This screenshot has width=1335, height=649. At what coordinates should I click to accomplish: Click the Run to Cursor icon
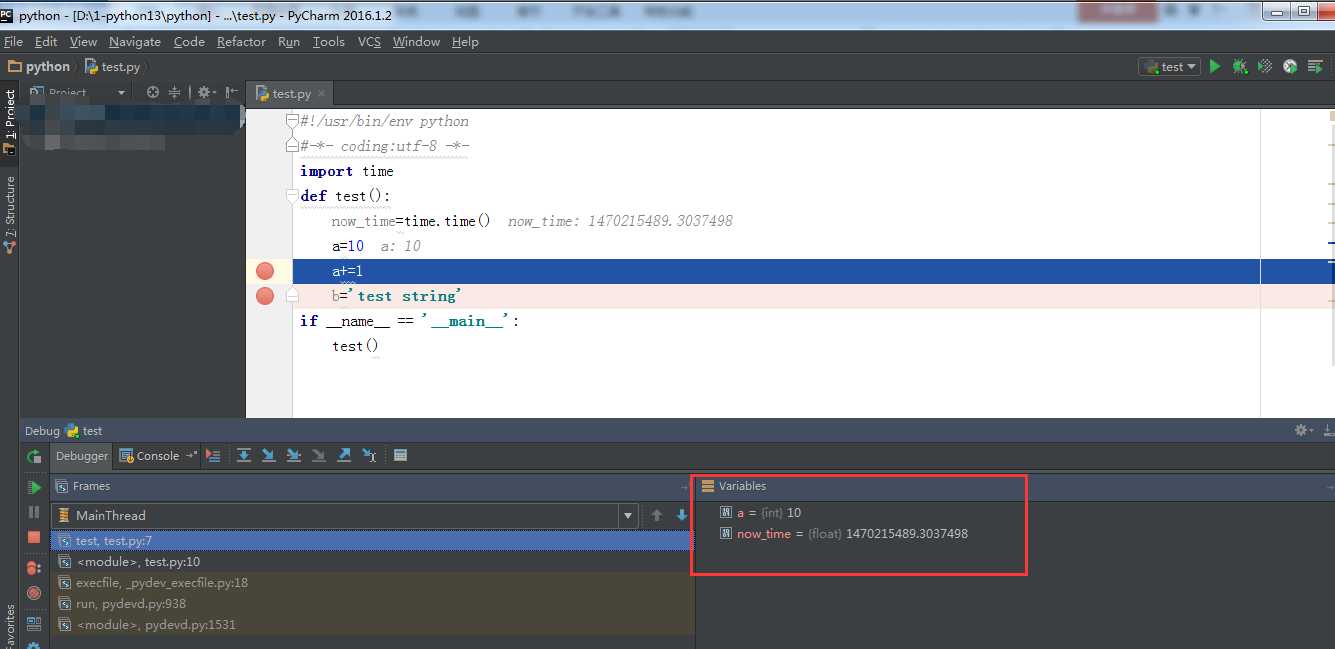tap(369, 455)
